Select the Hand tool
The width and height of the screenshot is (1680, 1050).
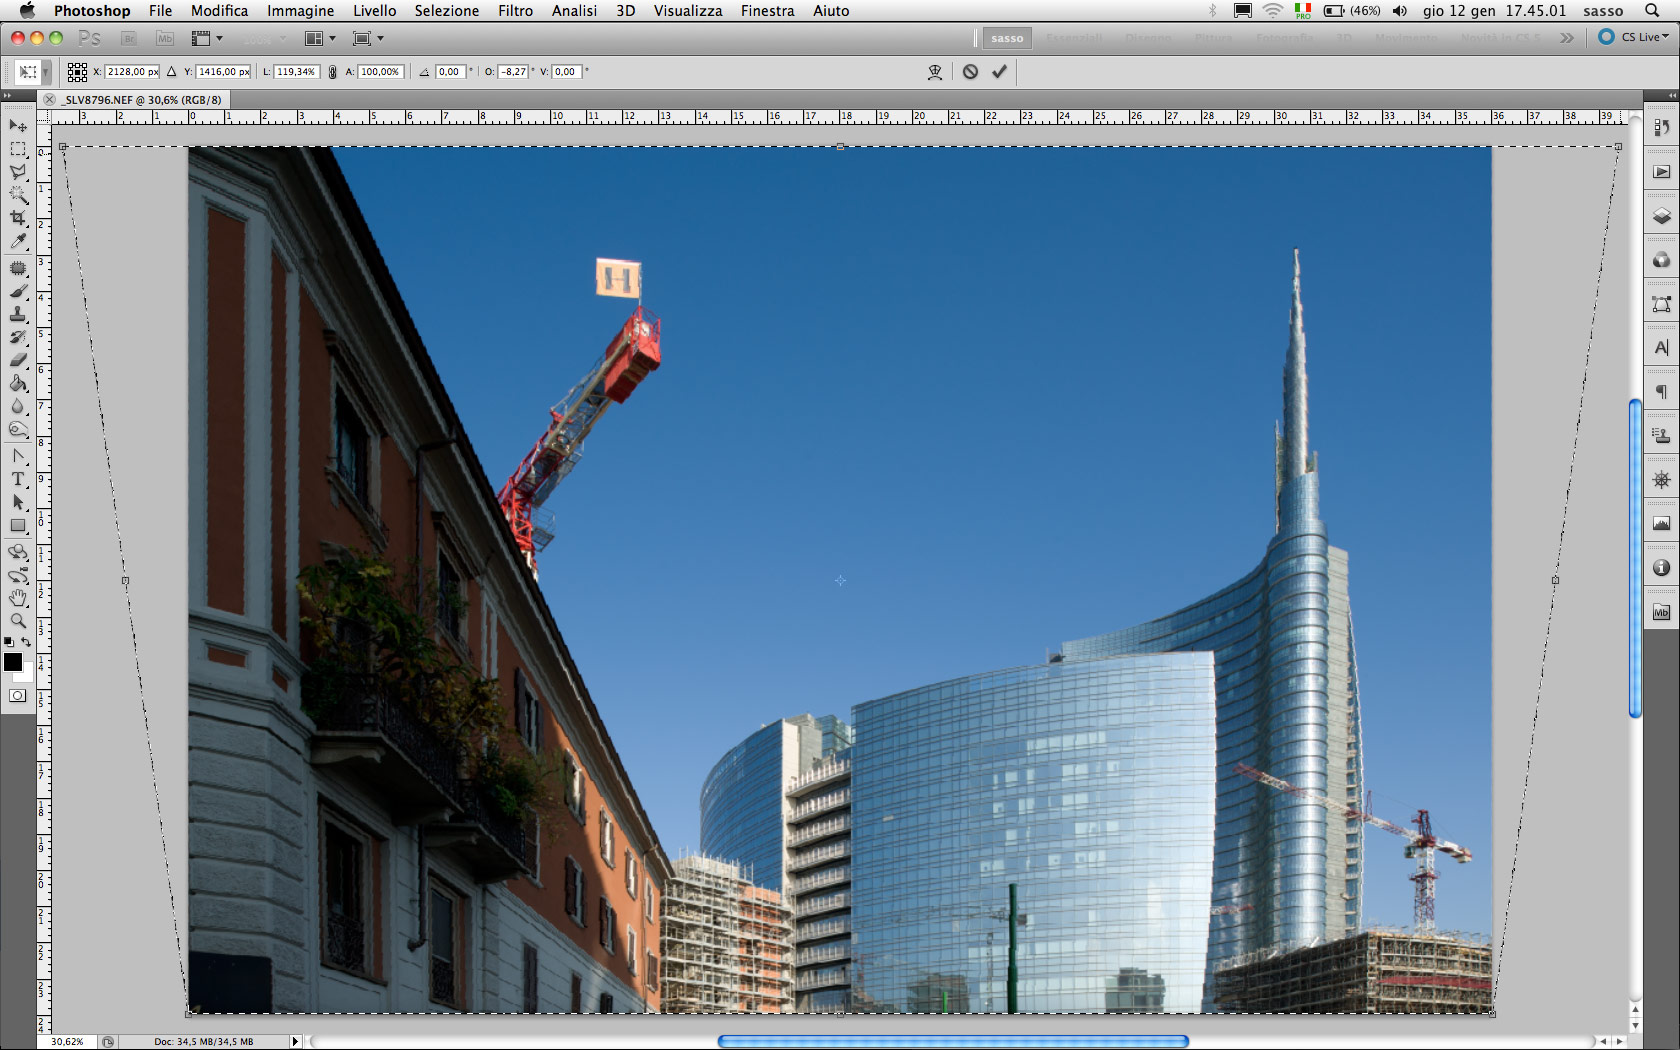(18, 598)
